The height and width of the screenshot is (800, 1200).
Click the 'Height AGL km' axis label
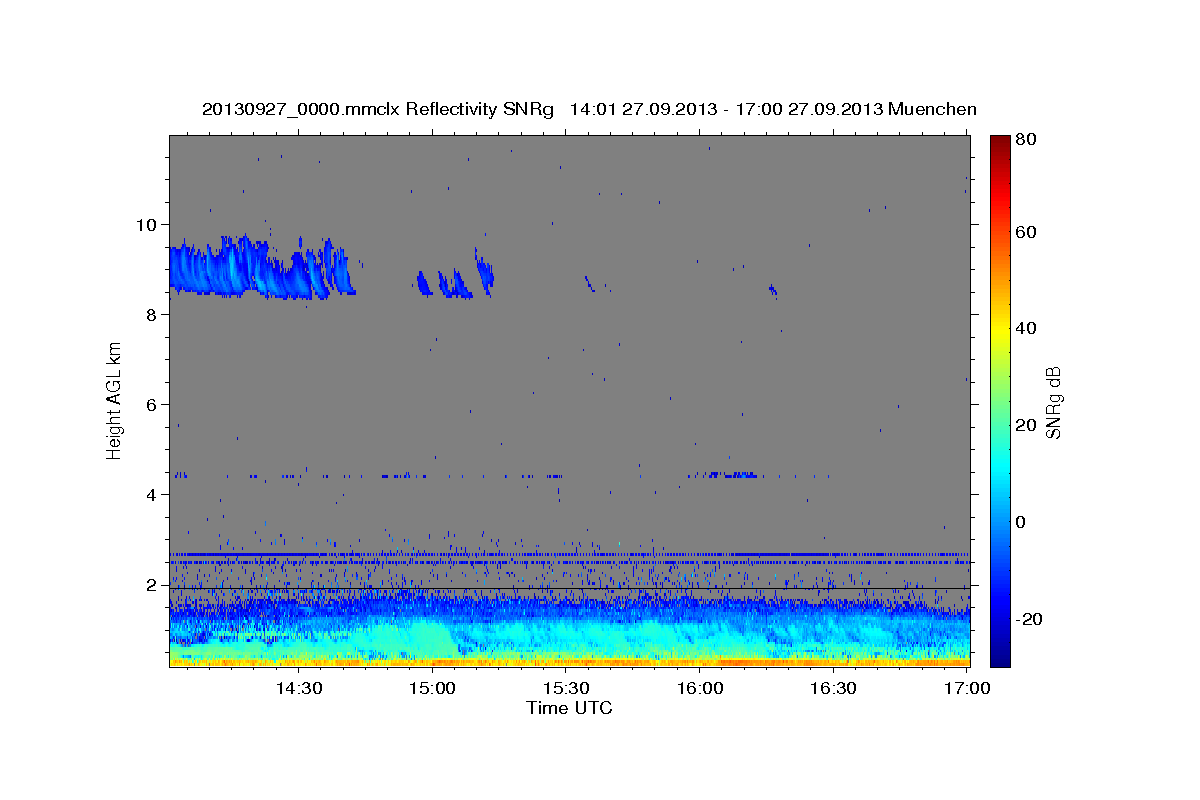coord(114,400)
